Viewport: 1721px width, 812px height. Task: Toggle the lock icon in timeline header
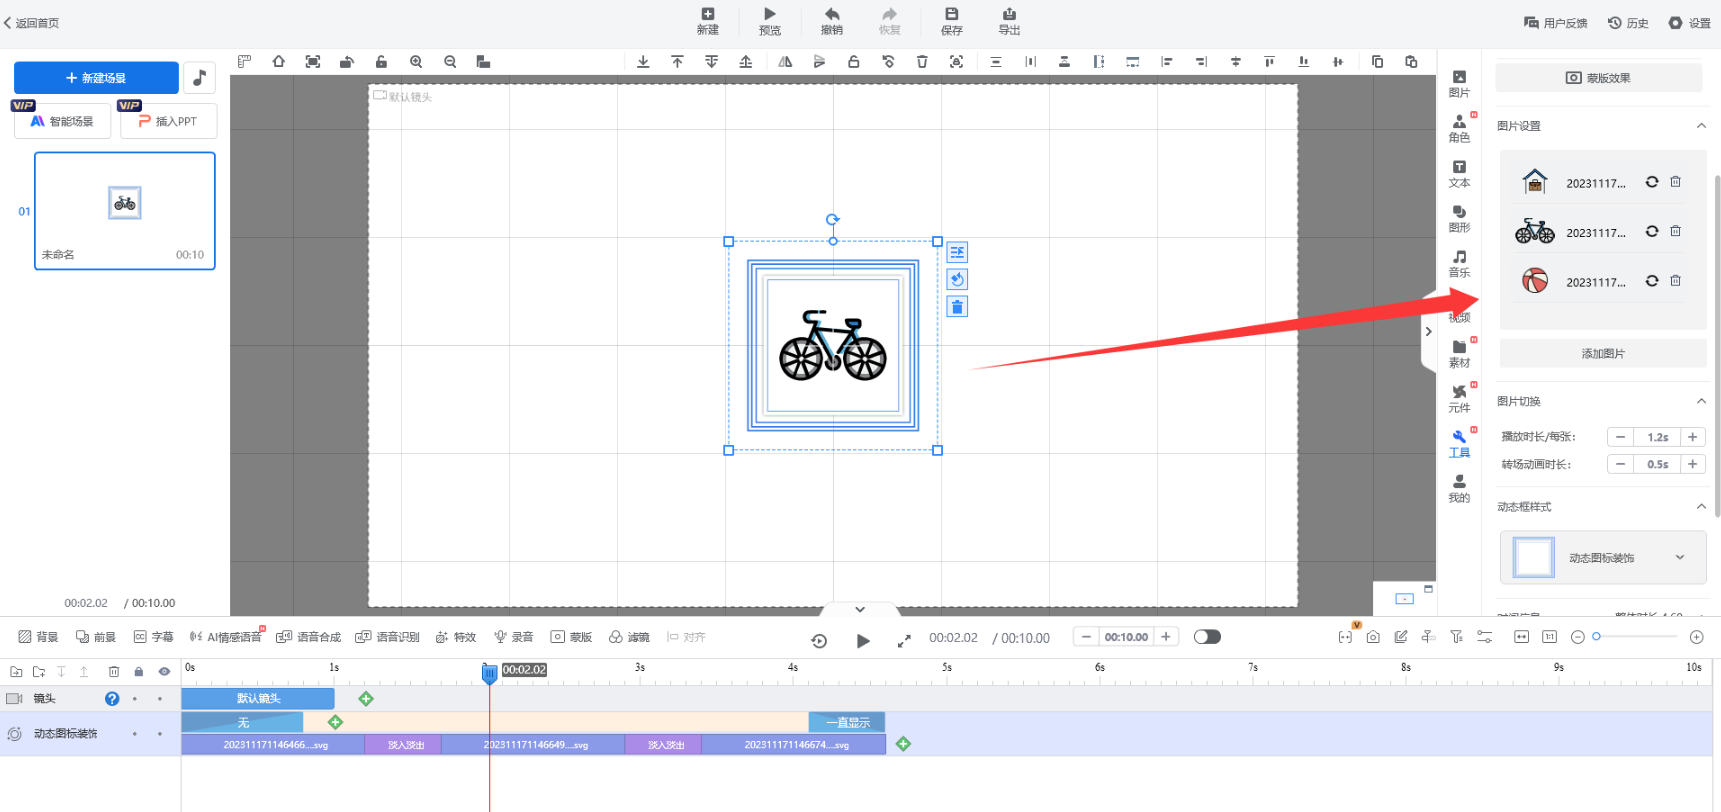click(x=139, y=672)
